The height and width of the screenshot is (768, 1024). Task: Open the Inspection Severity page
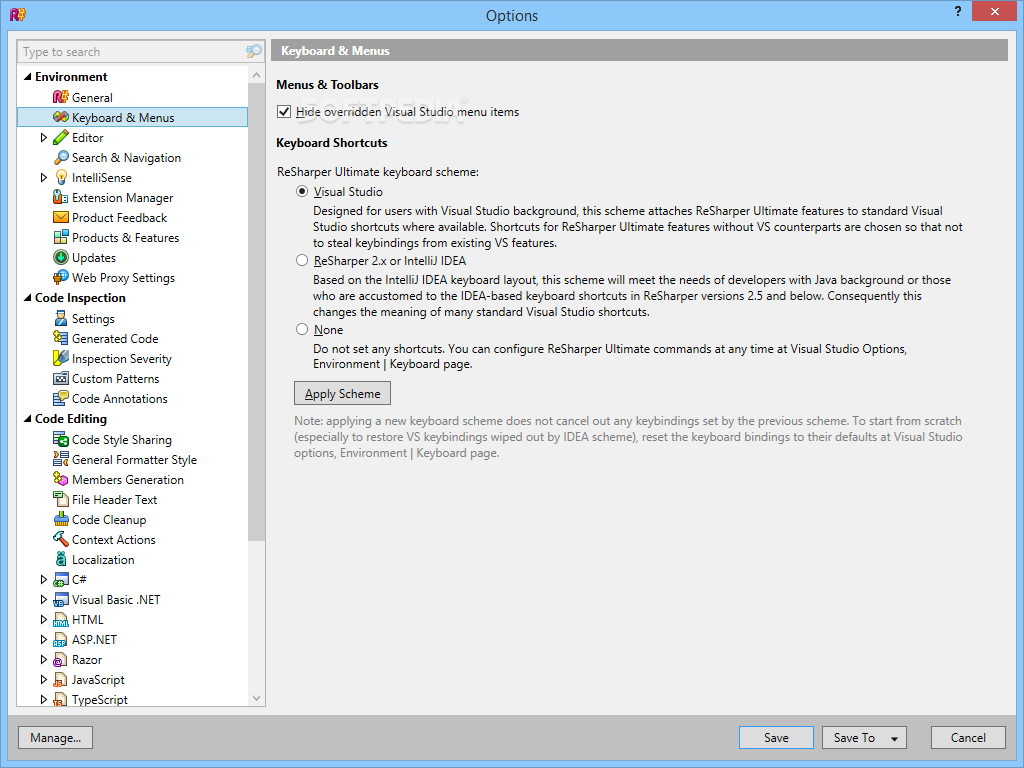[121, 359]
